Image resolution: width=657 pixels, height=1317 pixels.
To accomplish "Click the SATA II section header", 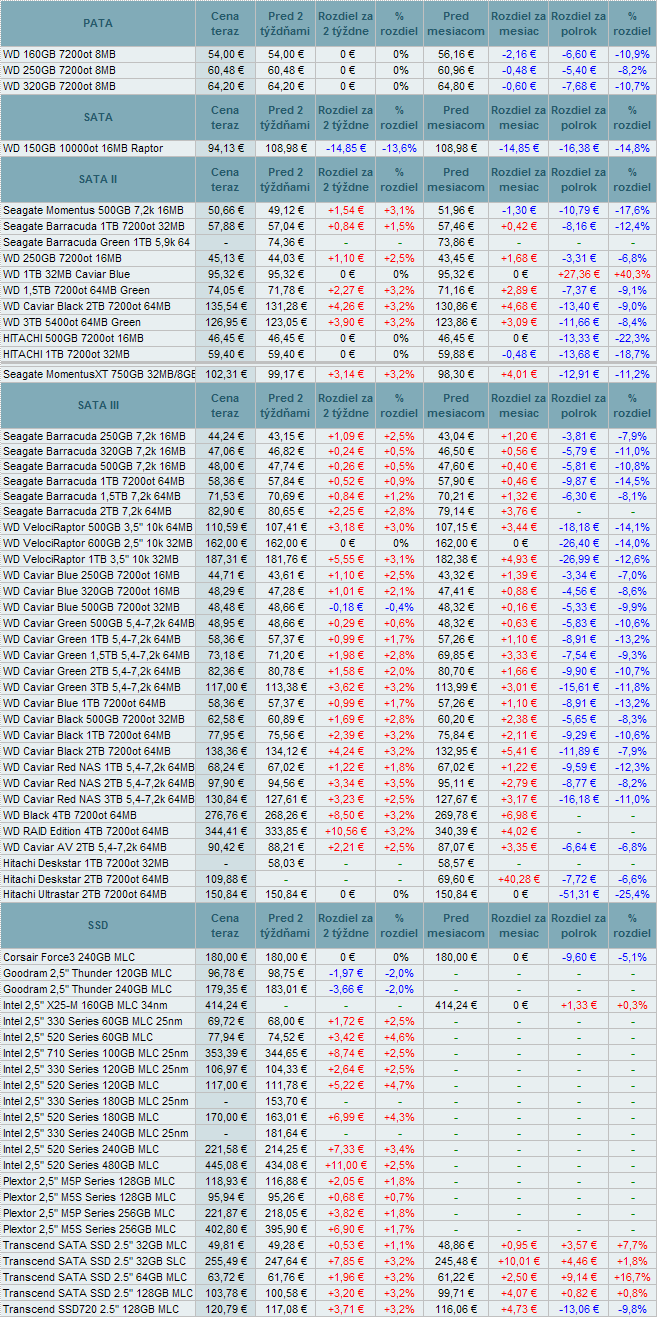I will (x=98, y=180).
